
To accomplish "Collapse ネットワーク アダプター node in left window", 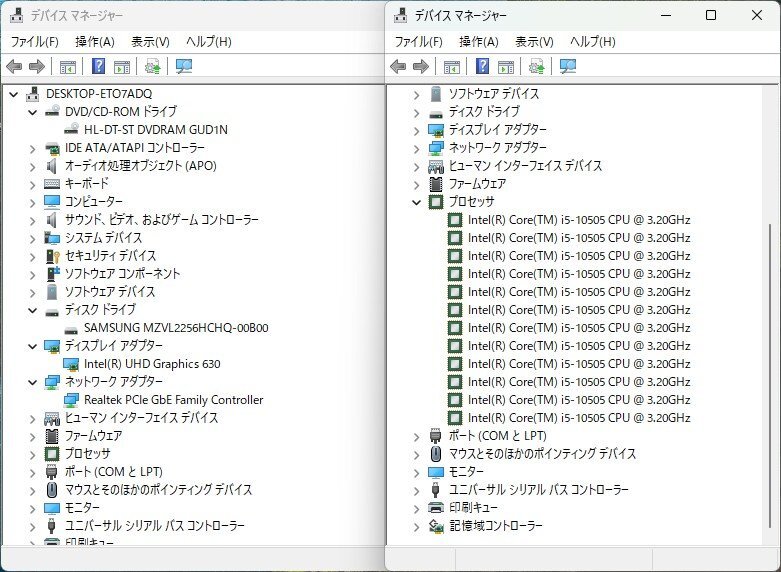I will point(32,382).
